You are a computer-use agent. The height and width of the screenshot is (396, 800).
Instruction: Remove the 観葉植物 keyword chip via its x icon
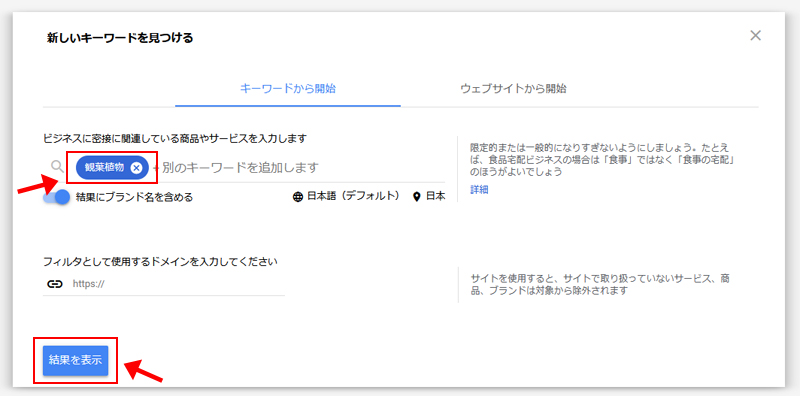click(x=136, y=168)
